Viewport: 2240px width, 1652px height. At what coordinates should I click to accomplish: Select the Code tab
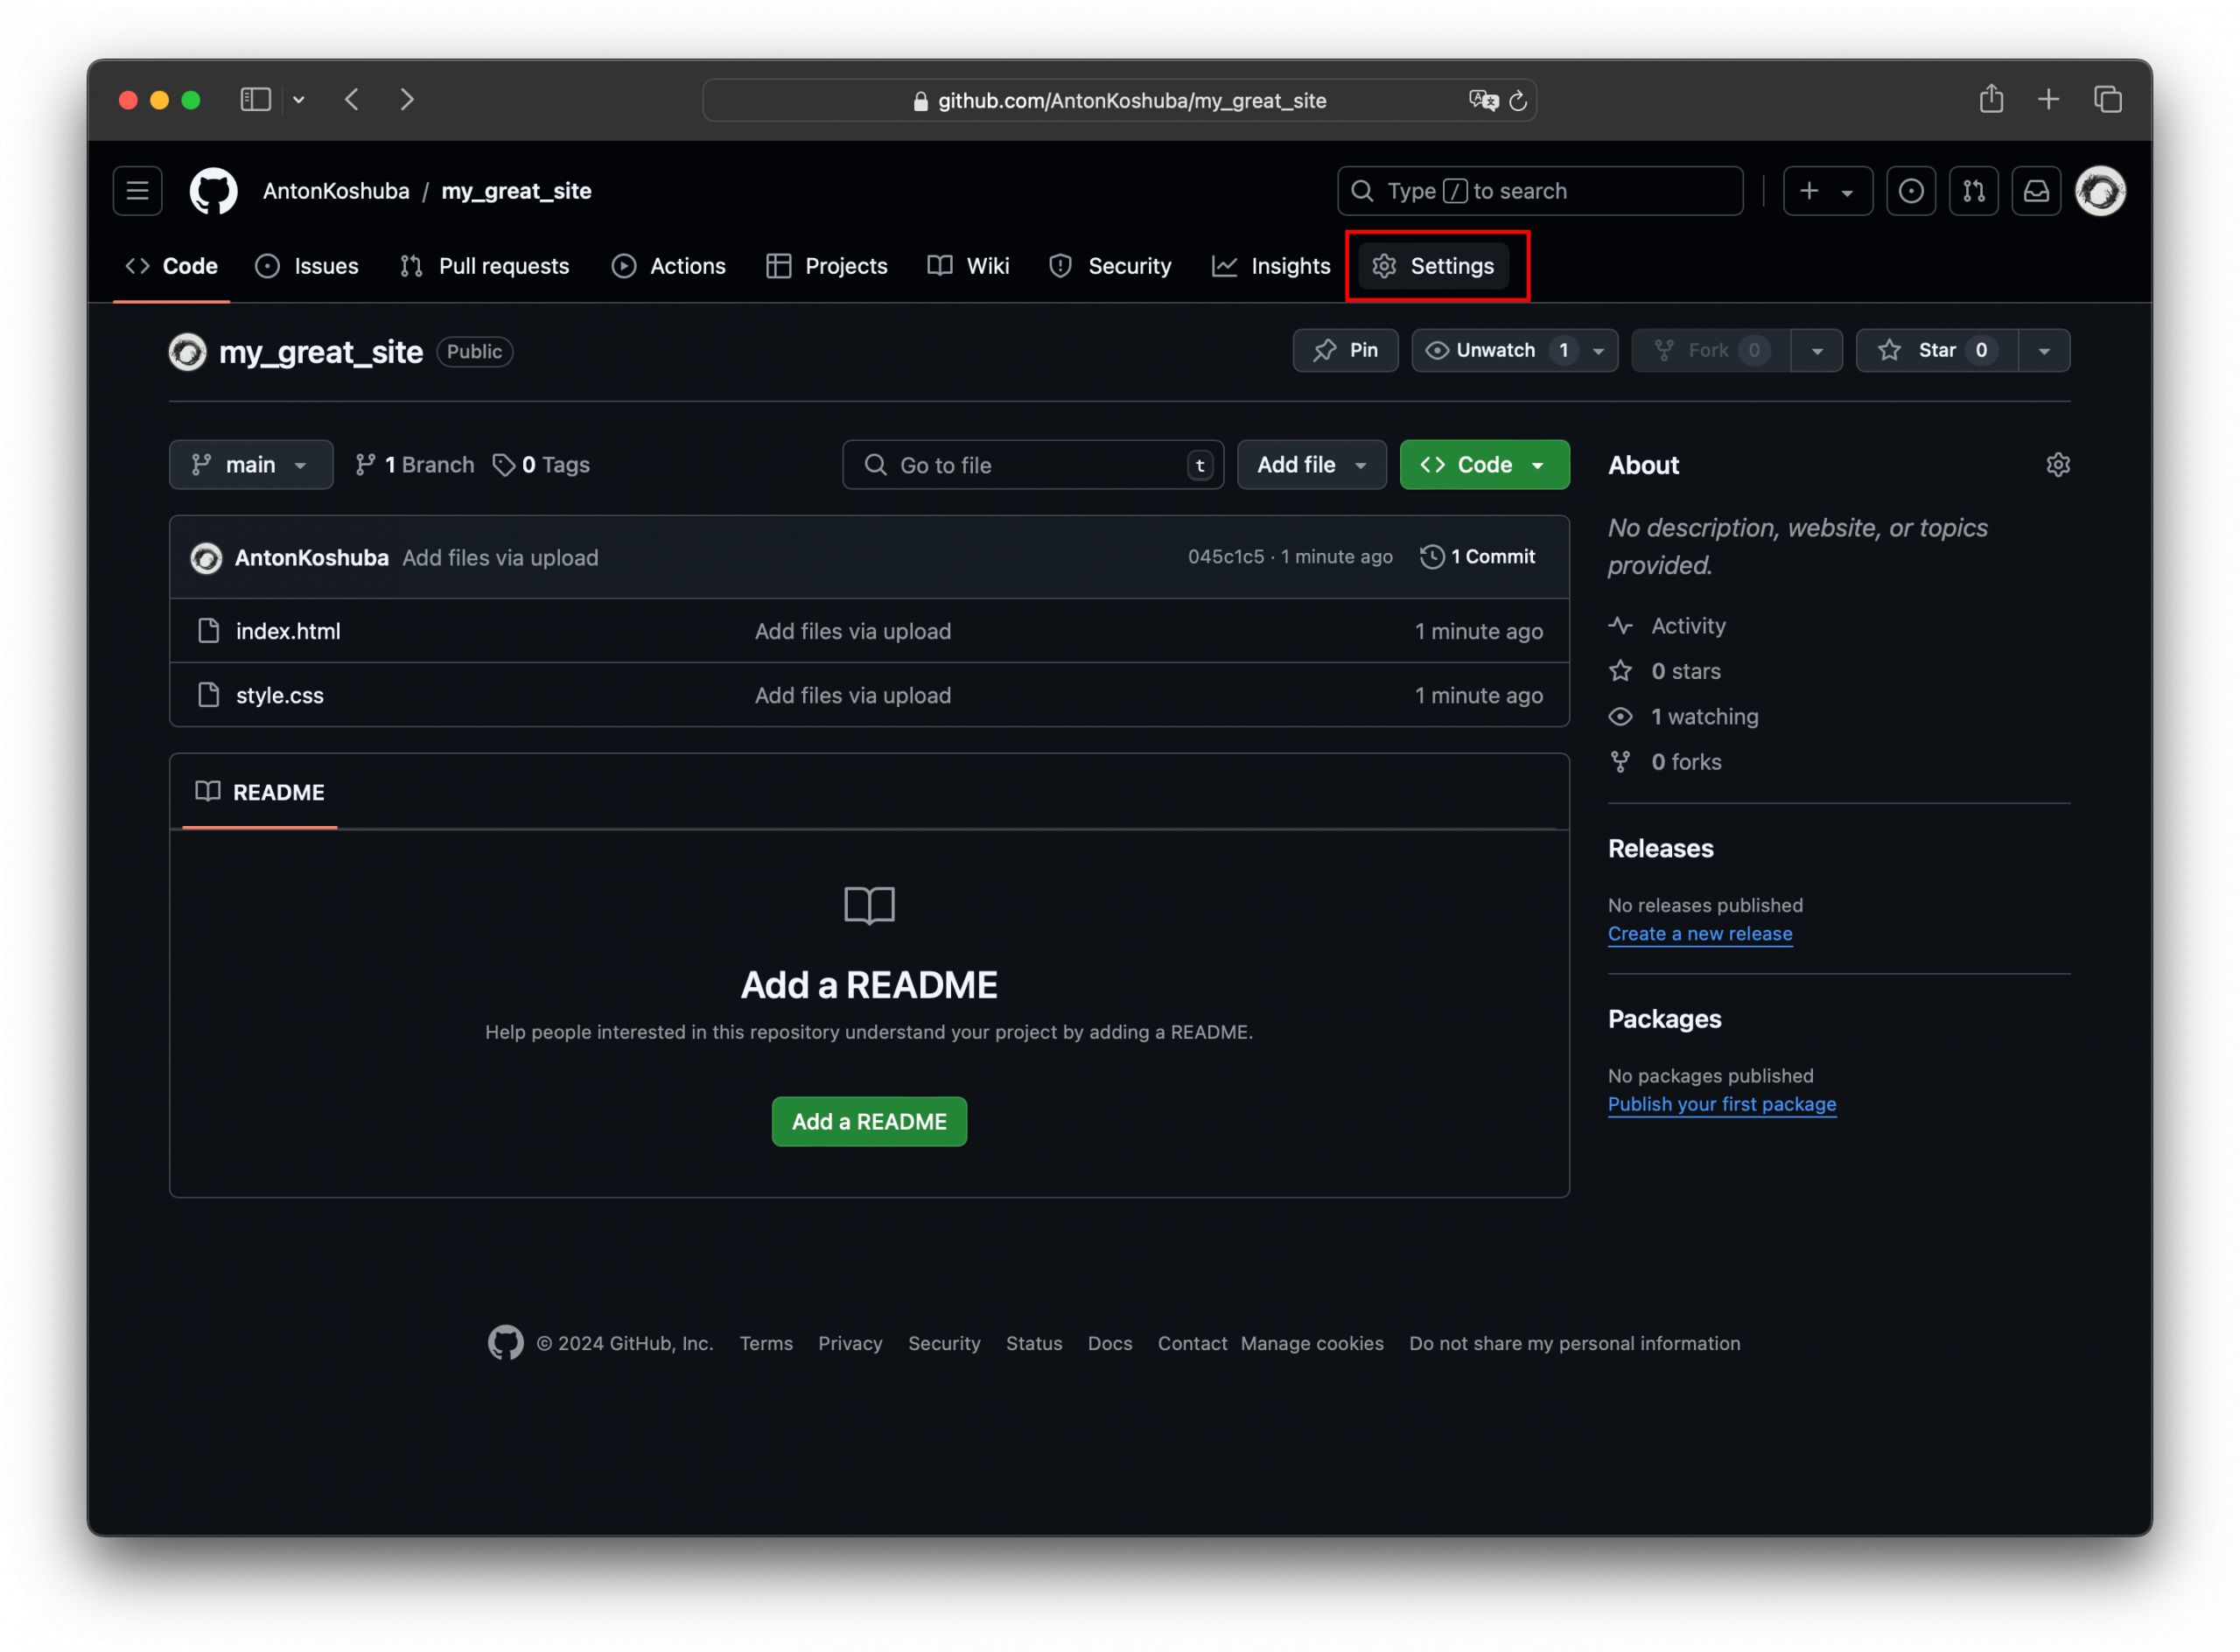tap(171, 266)
